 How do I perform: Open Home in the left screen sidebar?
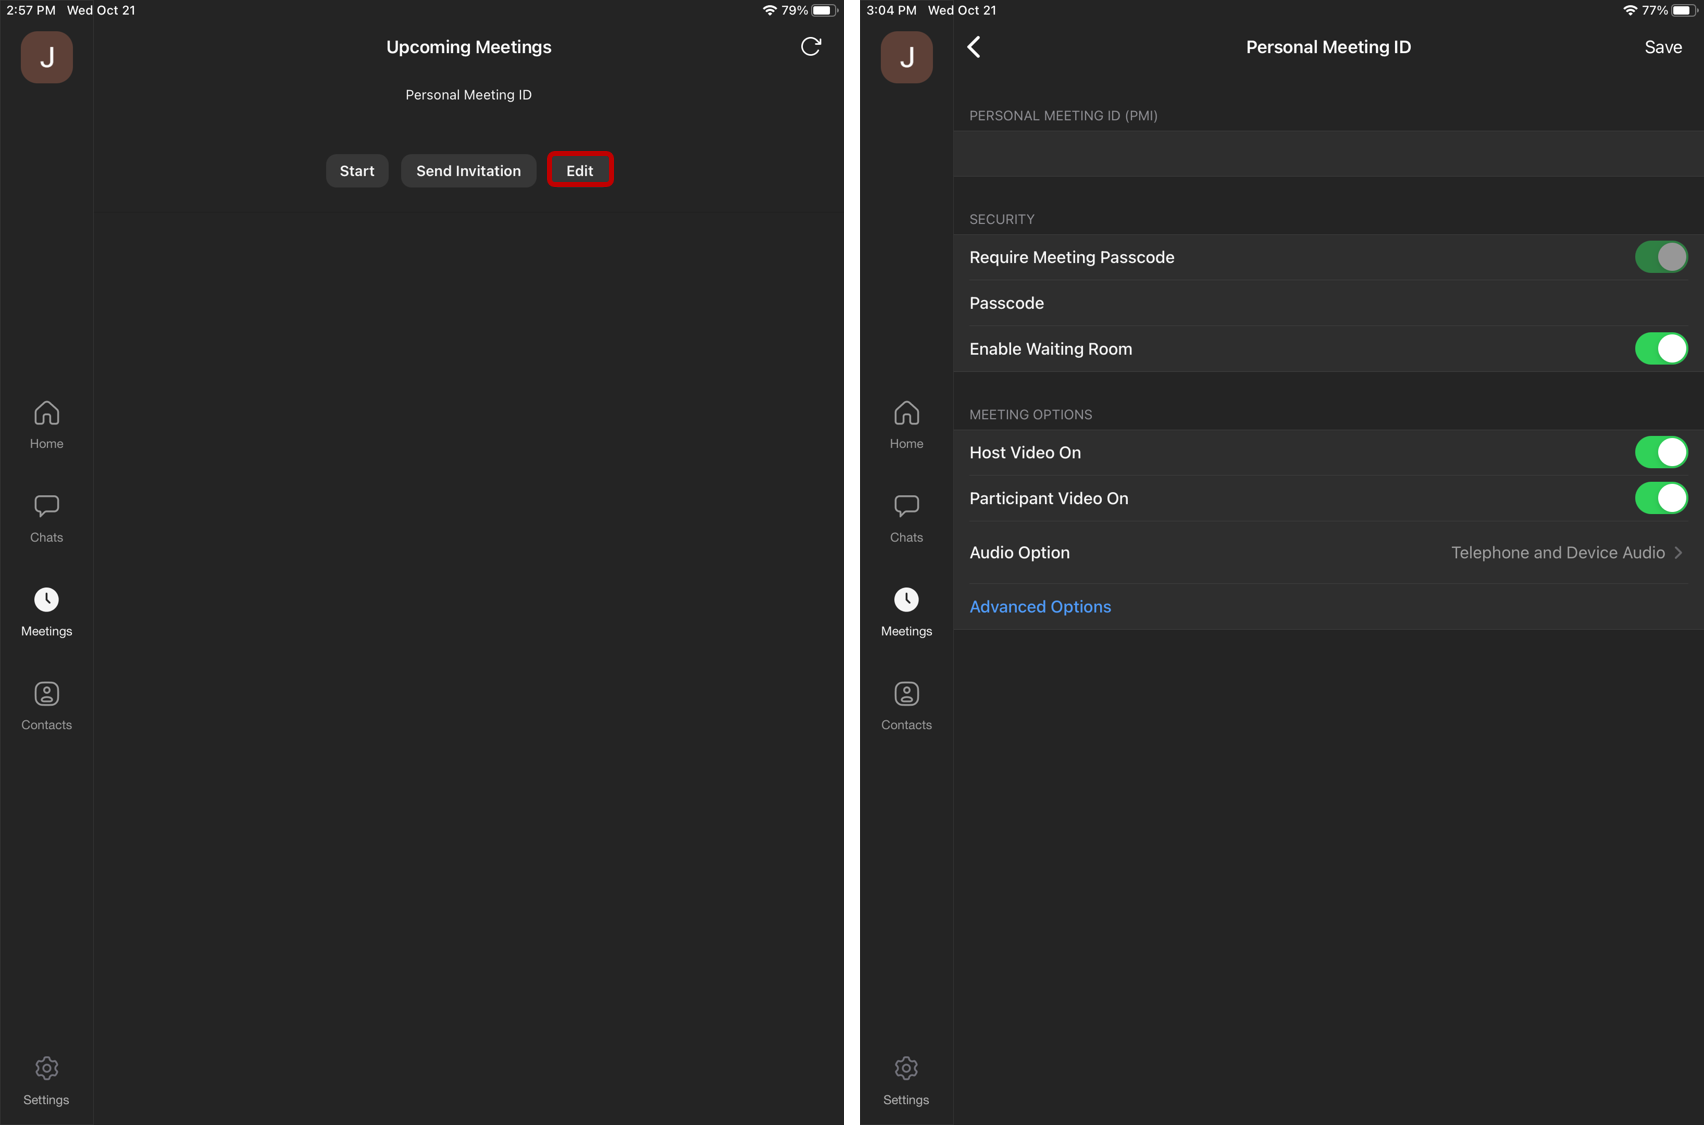(x=46, y=425)
